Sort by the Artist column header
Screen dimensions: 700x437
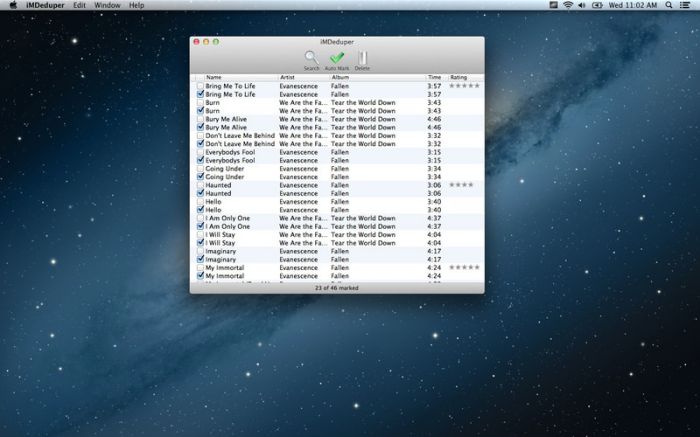(304, 77)
